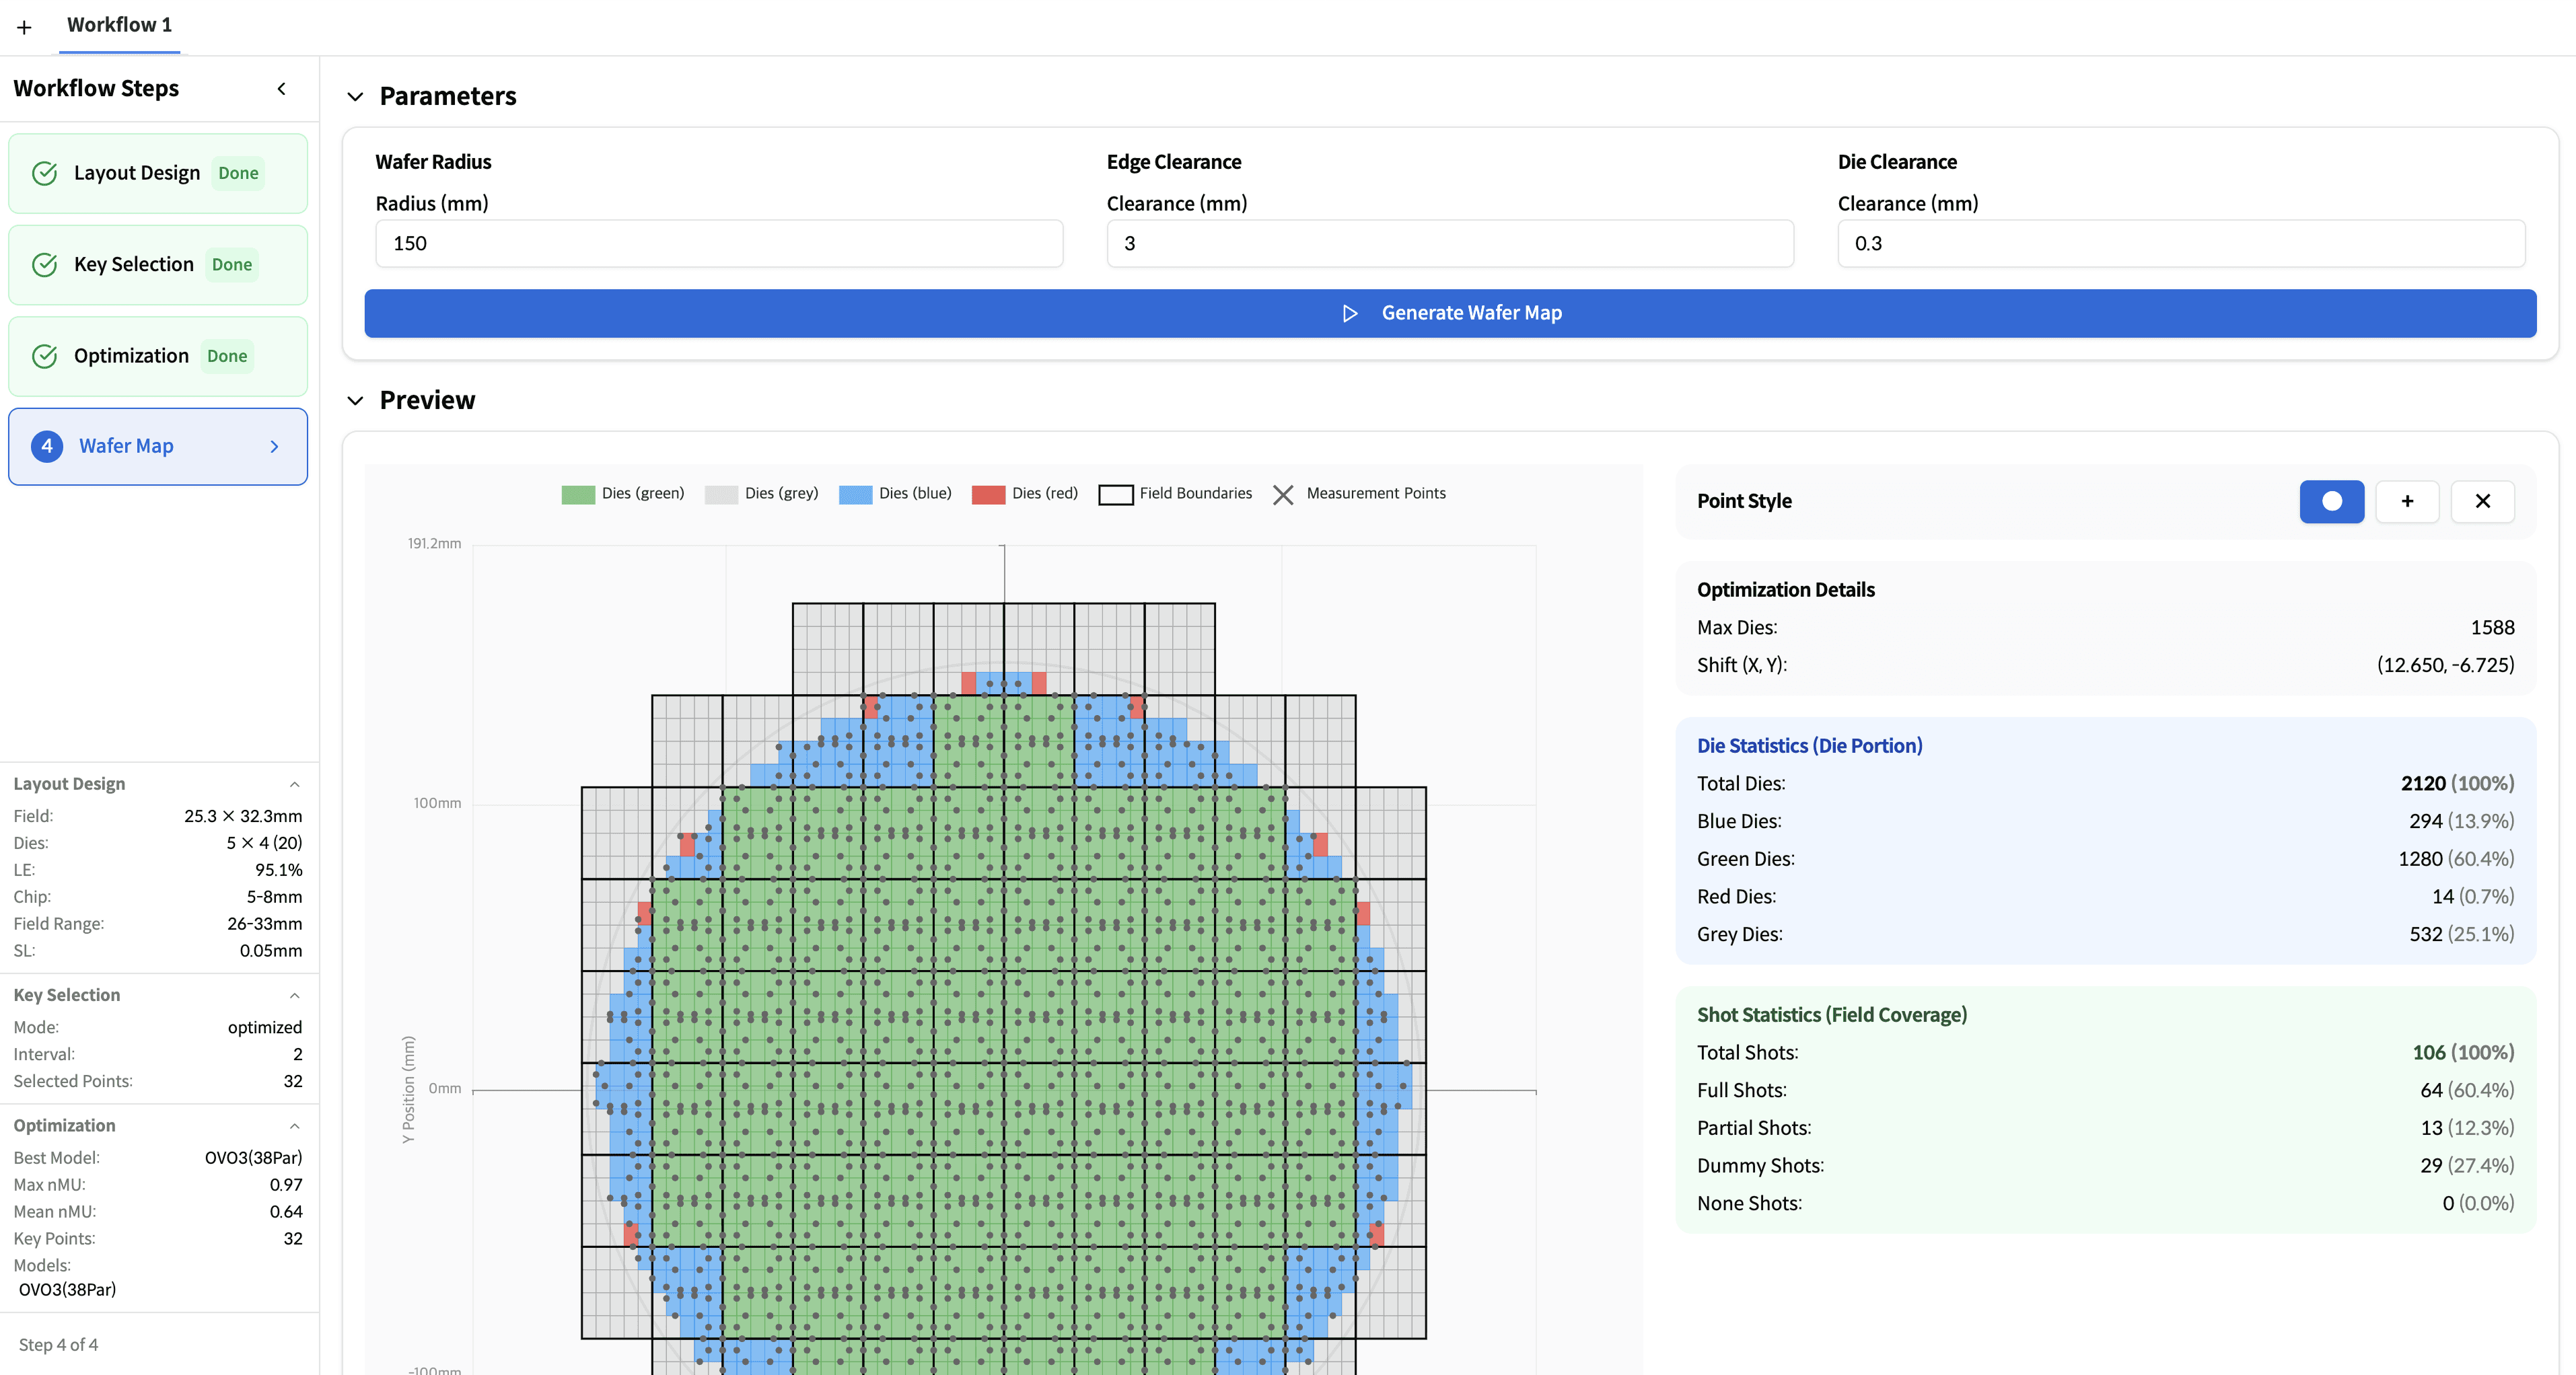This screenshot has height=1375, width=2576.
Task: Select the cross point style
Action: [x=2482, y=501]
